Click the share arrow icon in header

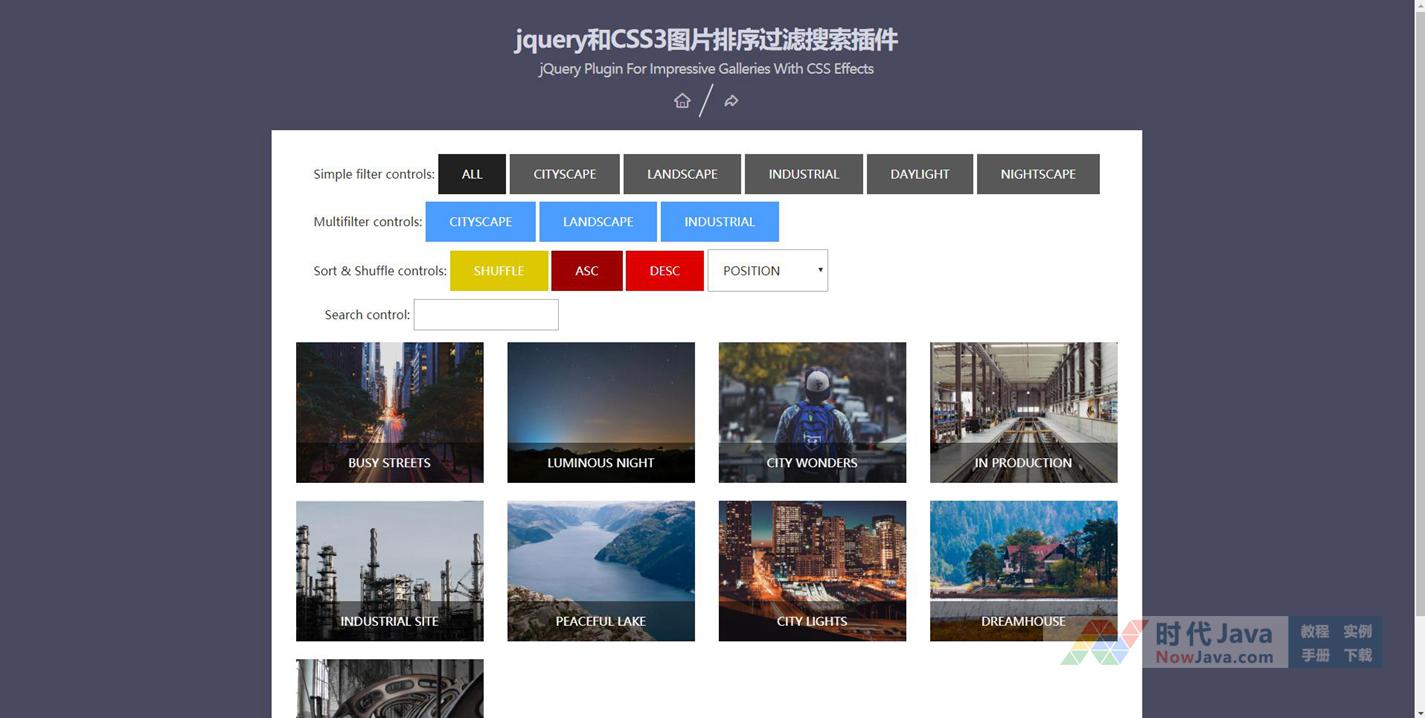[x=731, y=101]
